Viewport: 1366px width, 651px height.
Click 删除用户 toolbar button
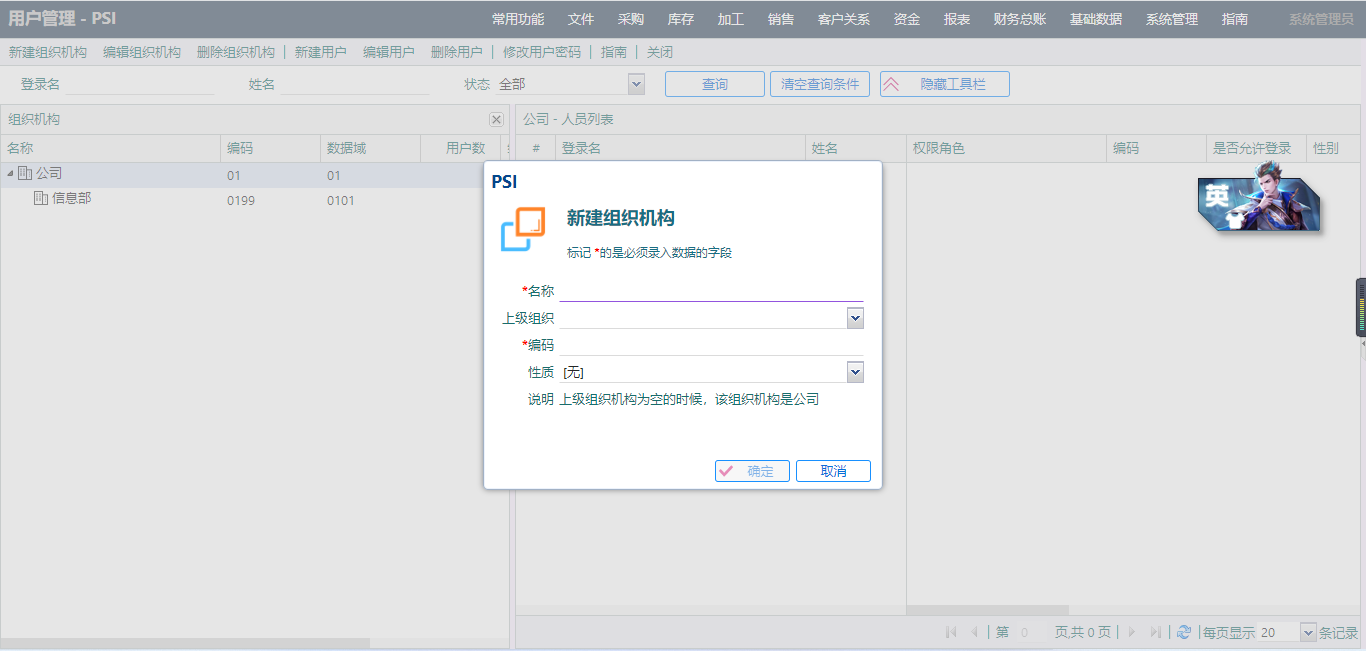[x=457, y=52]
